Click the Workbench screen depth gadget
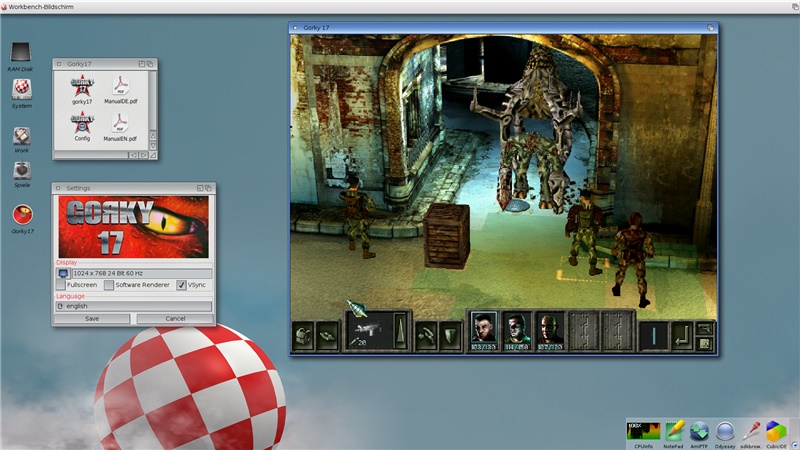This screenshot has width=800, height=450. [x=795, y=7]
